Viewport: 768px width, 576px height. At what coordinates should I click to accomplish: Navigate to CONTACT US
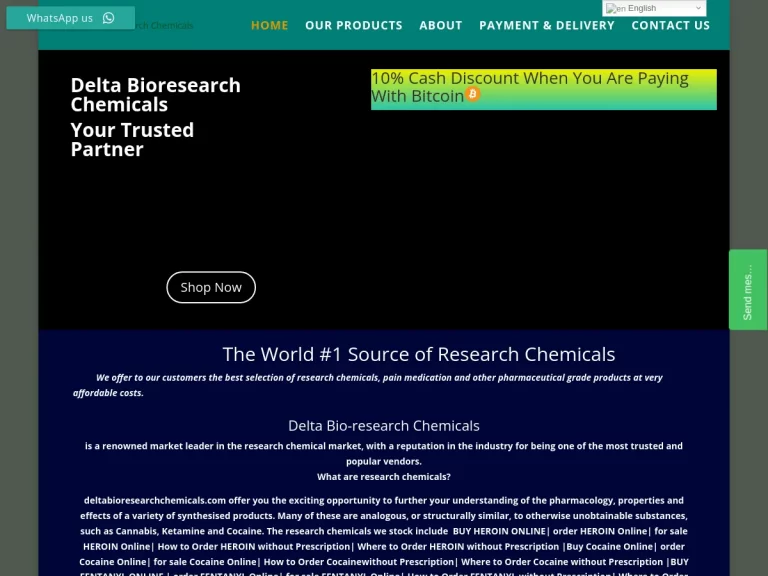click(x=671, y=25)
